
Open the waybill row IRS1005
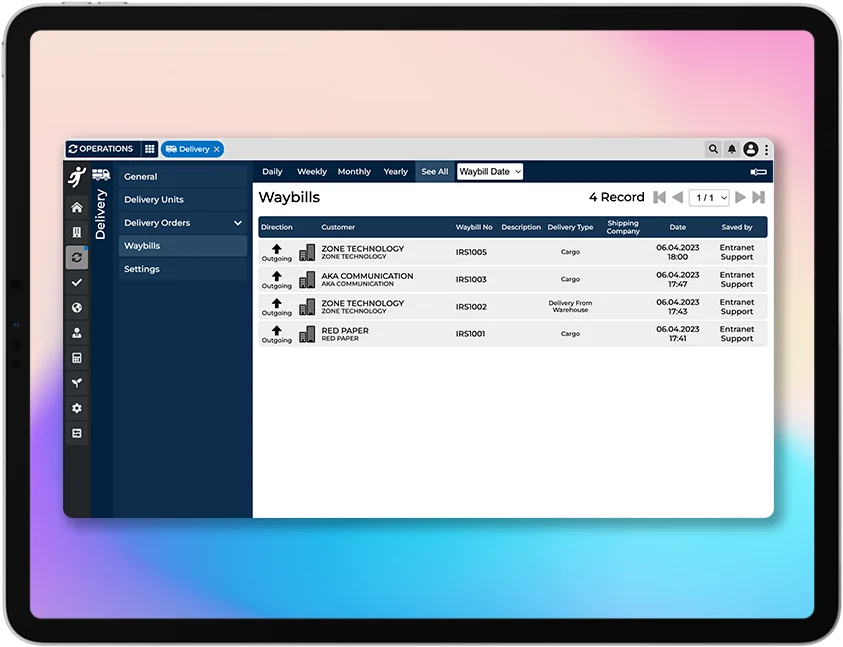pyautogui.click(x=471, y=252)
